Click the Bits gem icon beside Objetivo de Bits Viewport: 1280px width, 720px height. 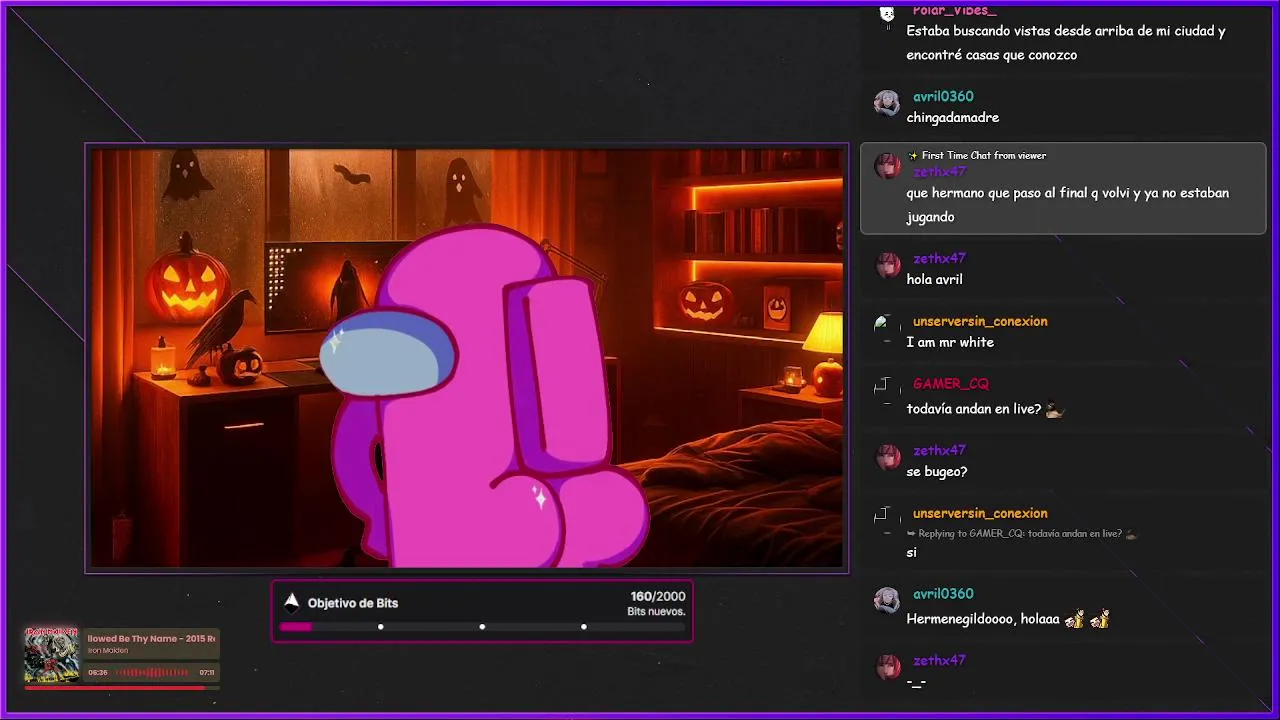(x=291, y=602)
